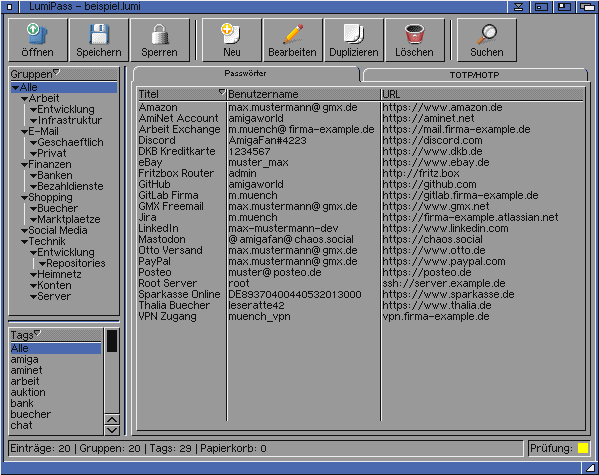The width and height of the screenshot is (599, 475).
Task: Collapse the Finanzen group arrow
Action: pos(24,165)
